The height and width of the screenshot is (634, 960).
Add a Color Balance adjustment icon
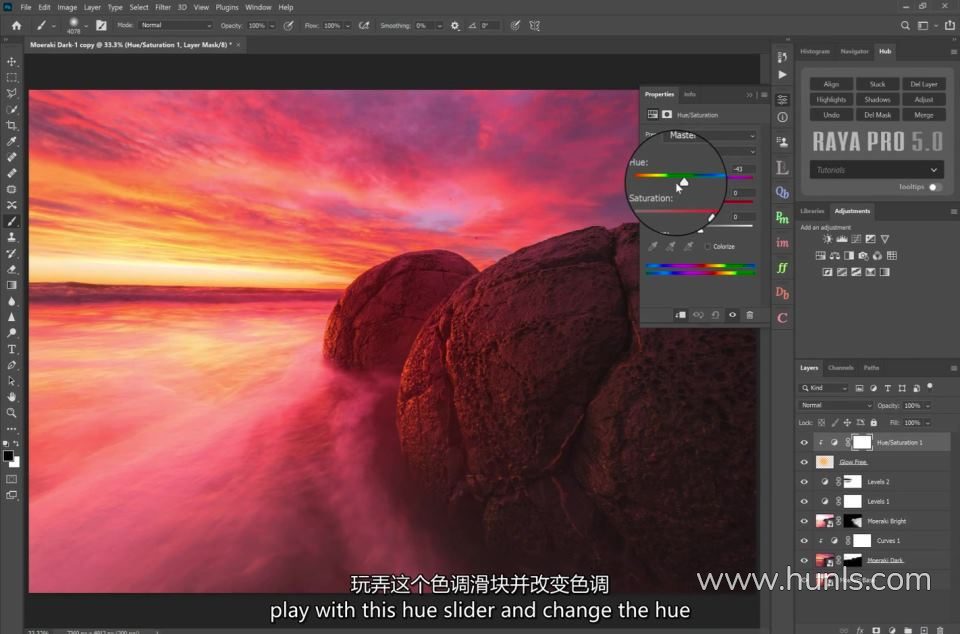pos(834,256)
